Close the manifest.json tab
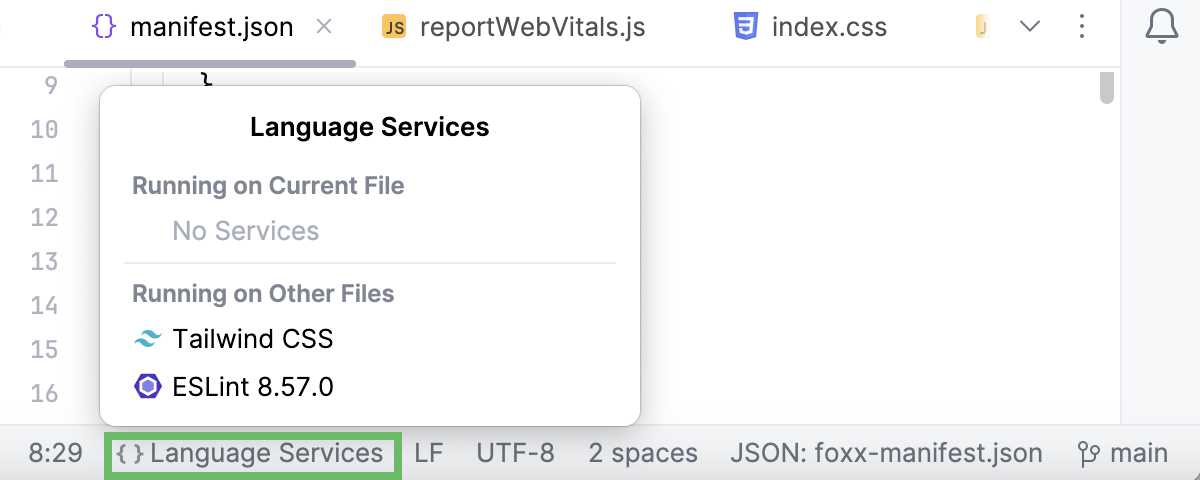Screen dimensions: 1200x480 [x=324, y=27]
